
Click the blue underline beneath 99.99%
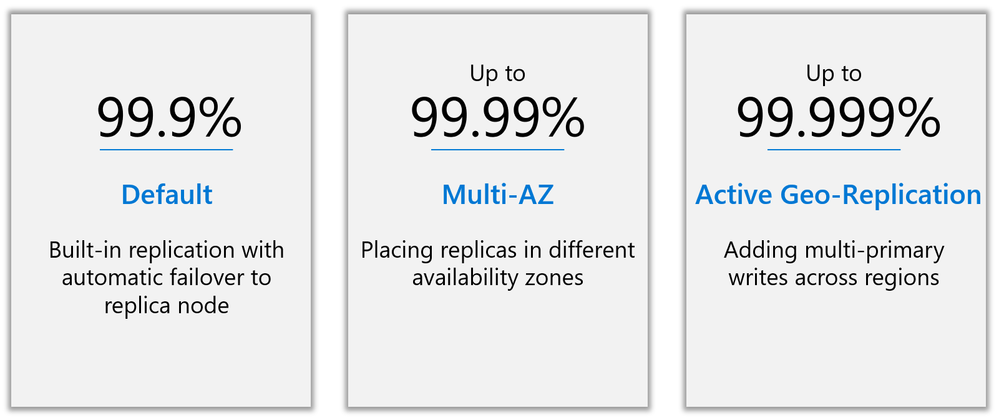point(498,150)
